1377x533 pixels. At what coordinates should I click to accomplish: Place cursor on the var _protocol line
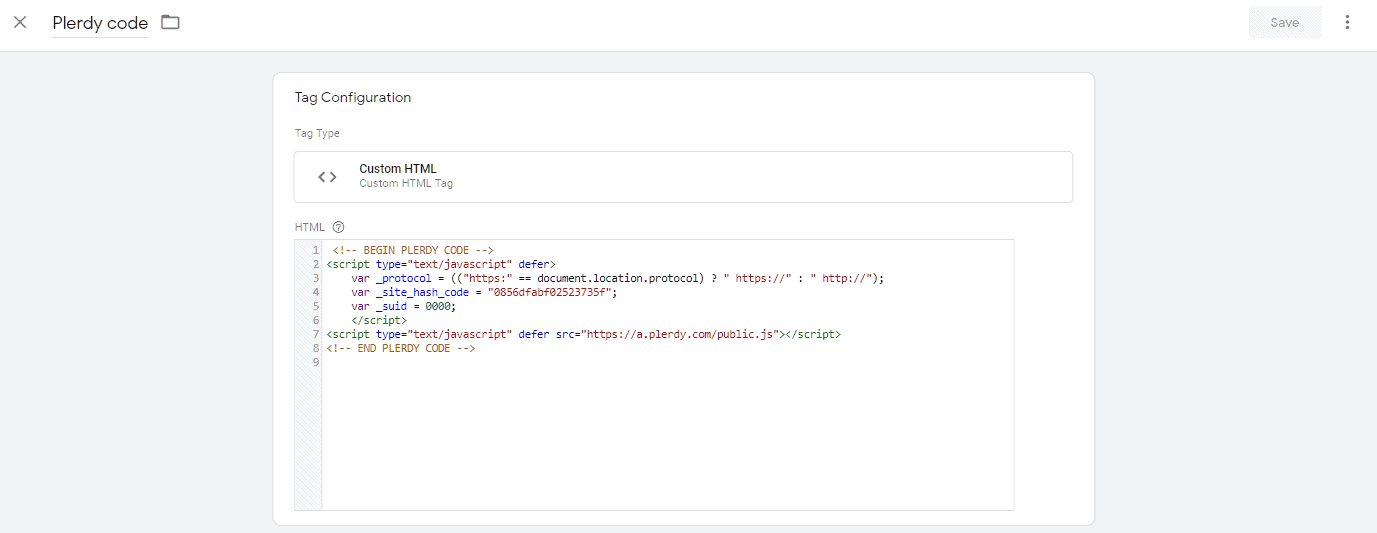click(x=618, y=278)
